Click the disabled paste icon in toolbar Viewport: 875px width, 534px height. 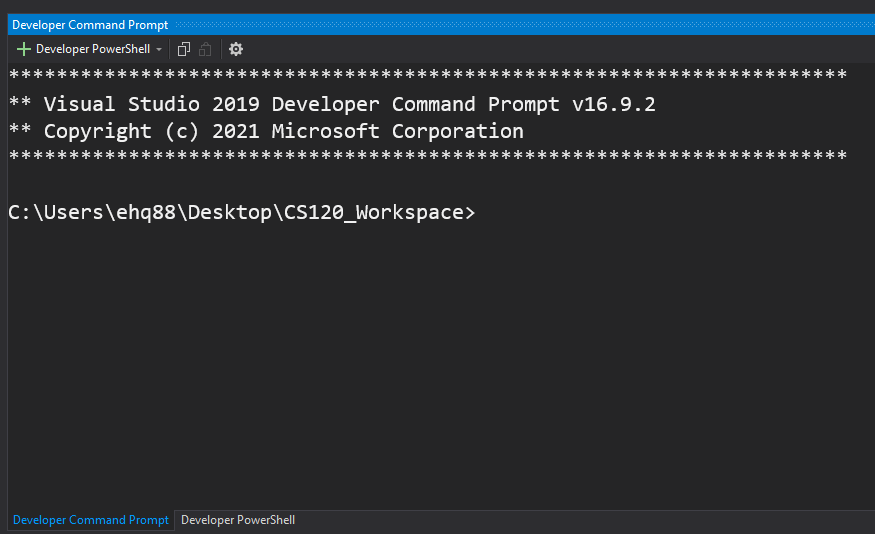(205, 49)
